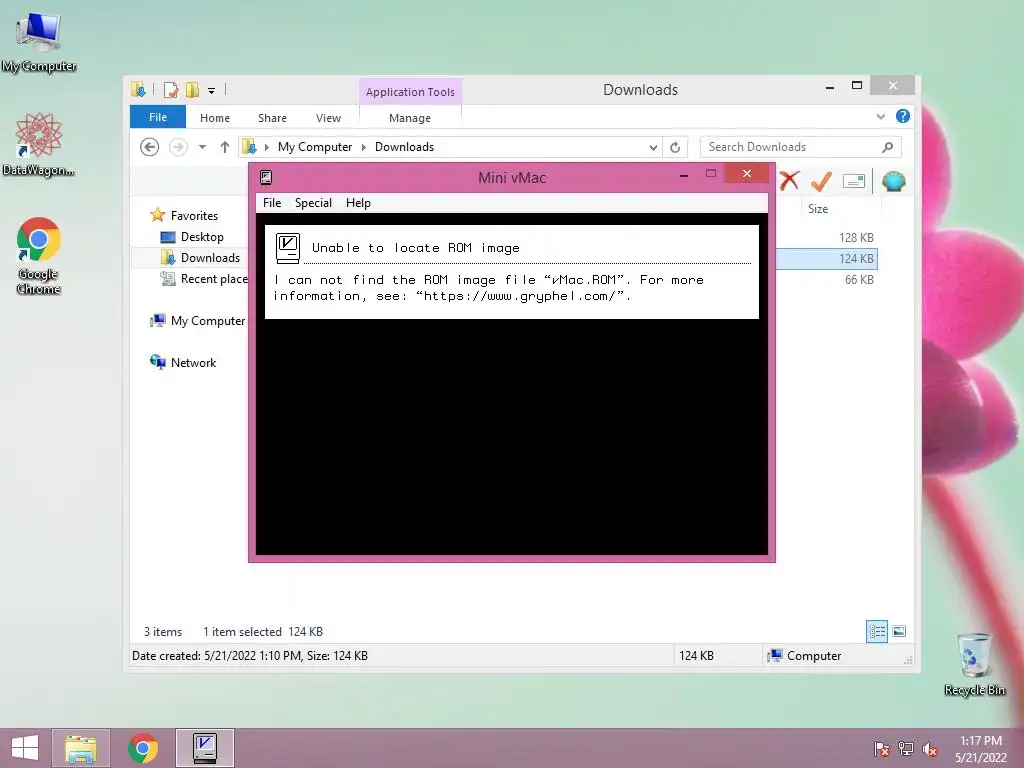This screenshot has width=1024, height=768.
Task: Click the red X delete icon
Action: pos(789,180)
